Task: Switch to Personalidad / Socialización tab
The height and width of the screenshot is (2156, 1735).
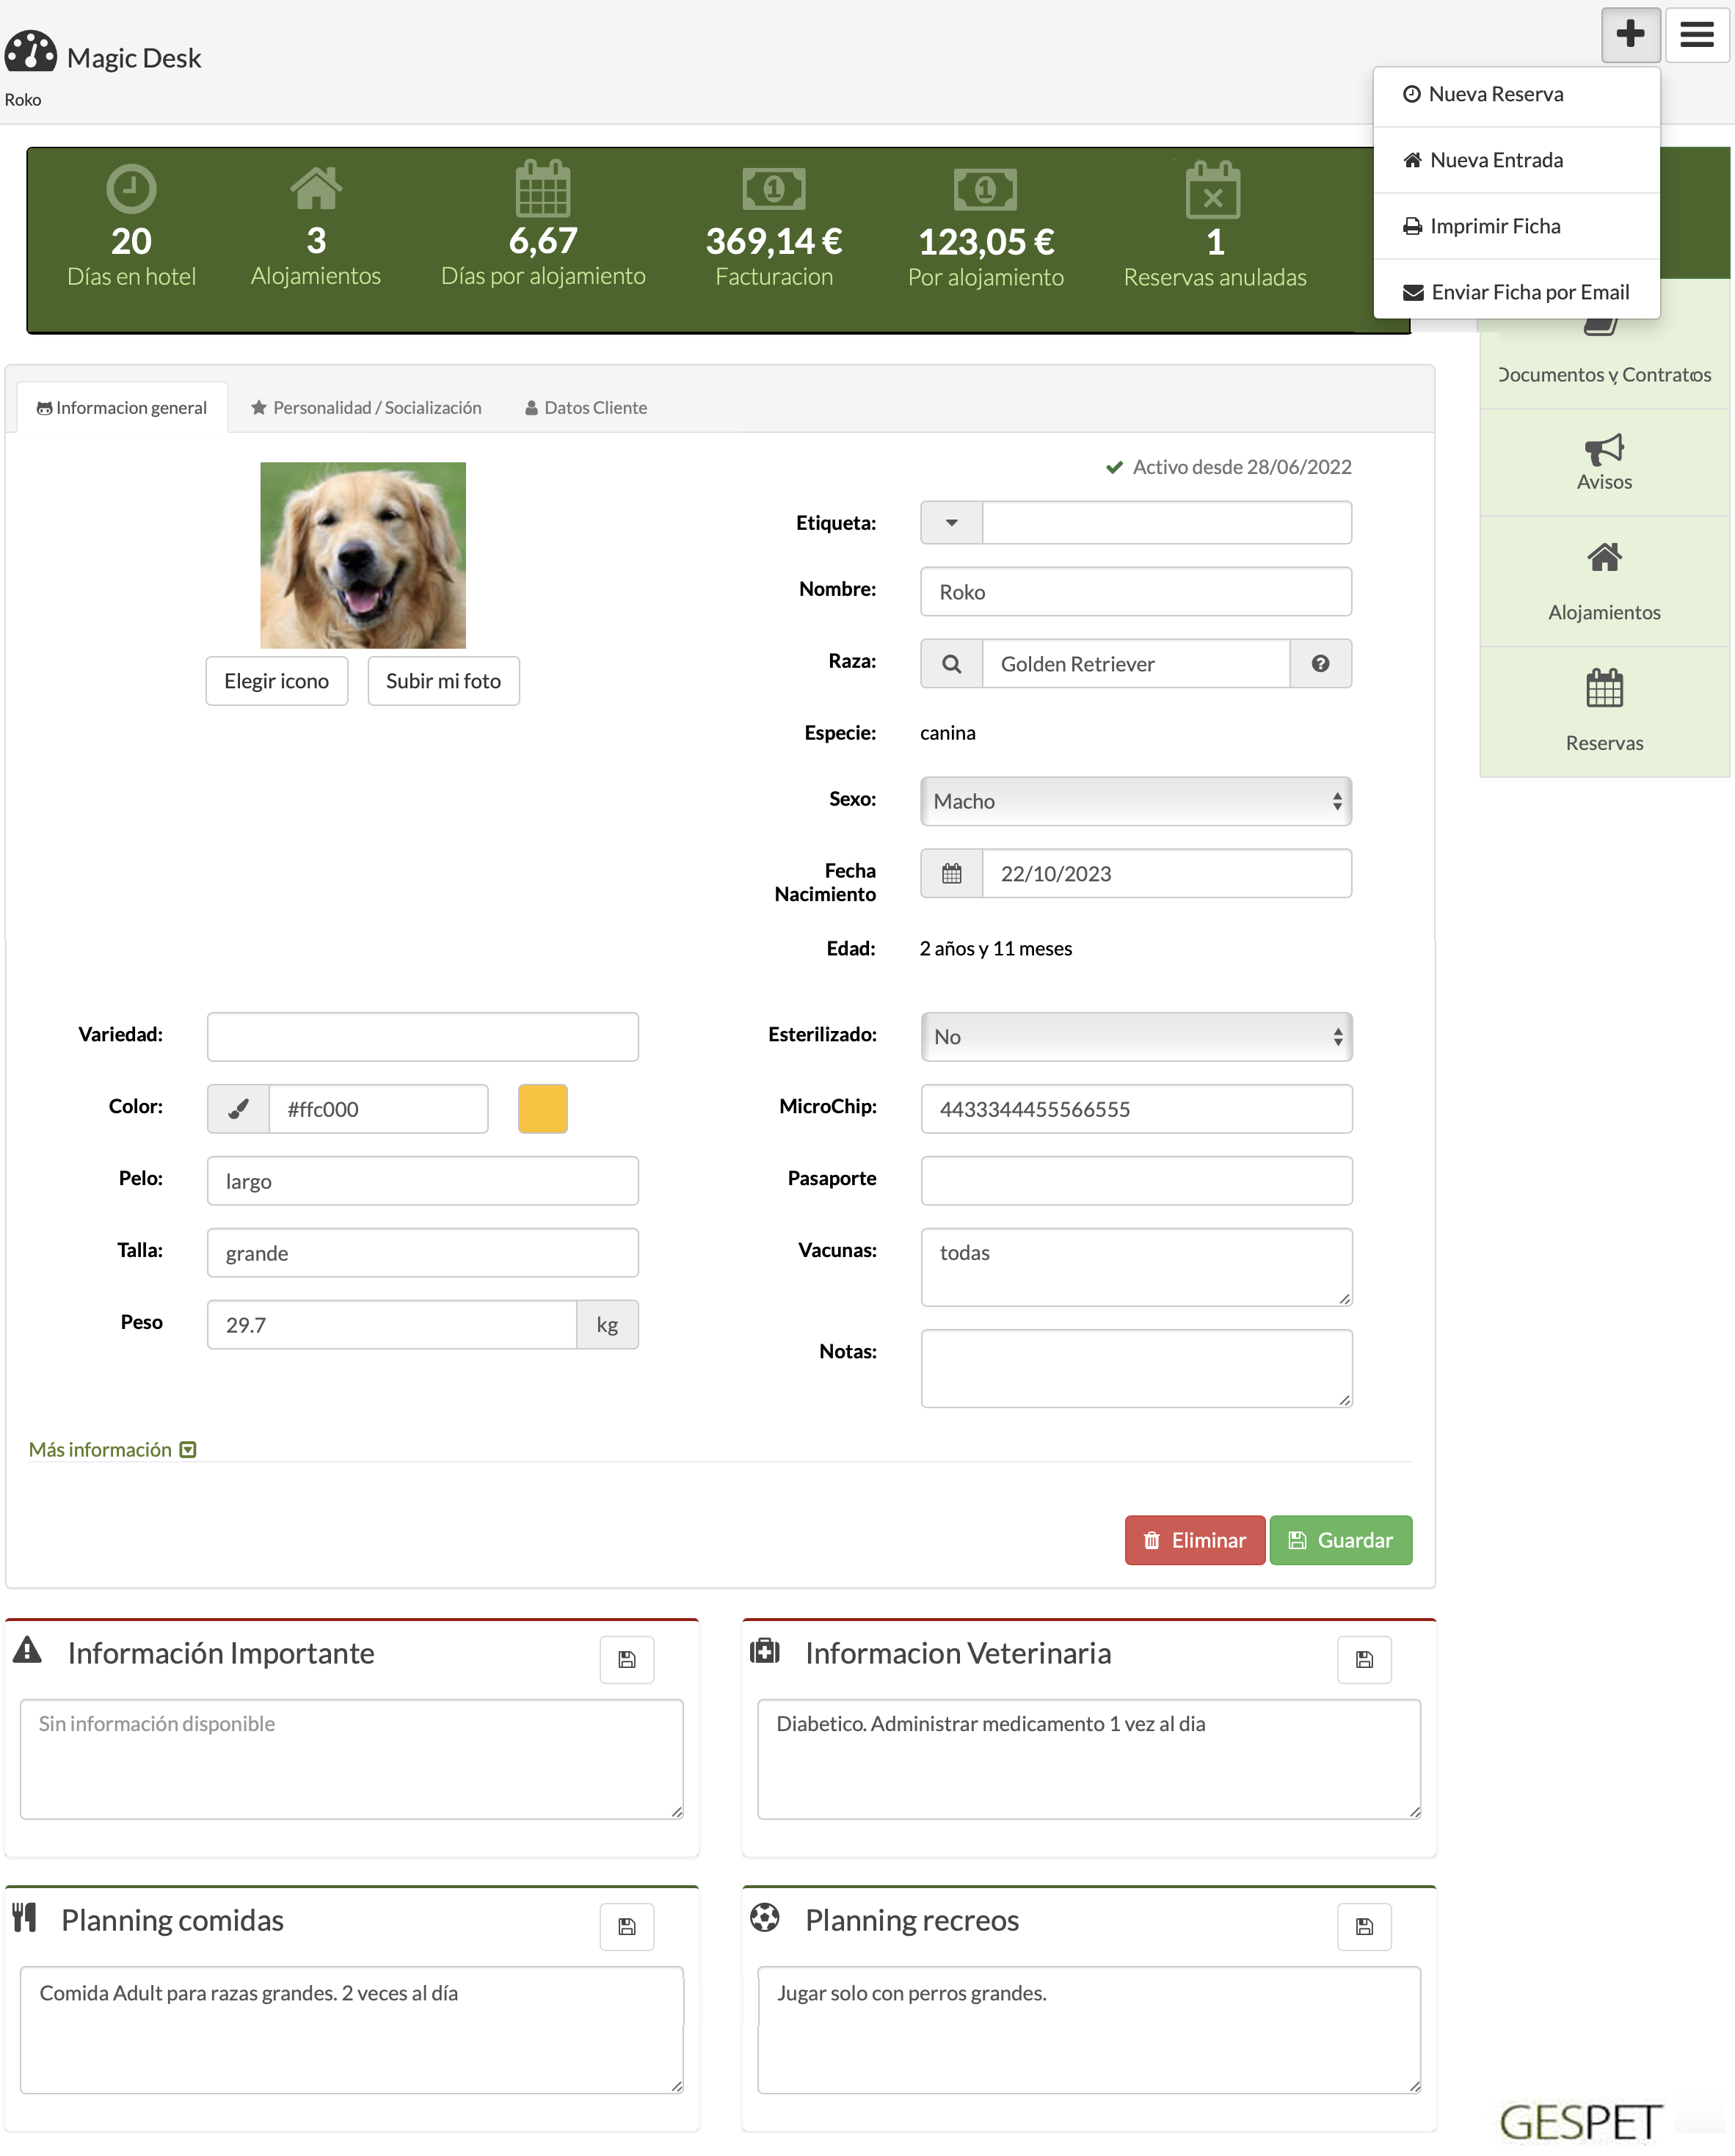Action: point(366,407)
